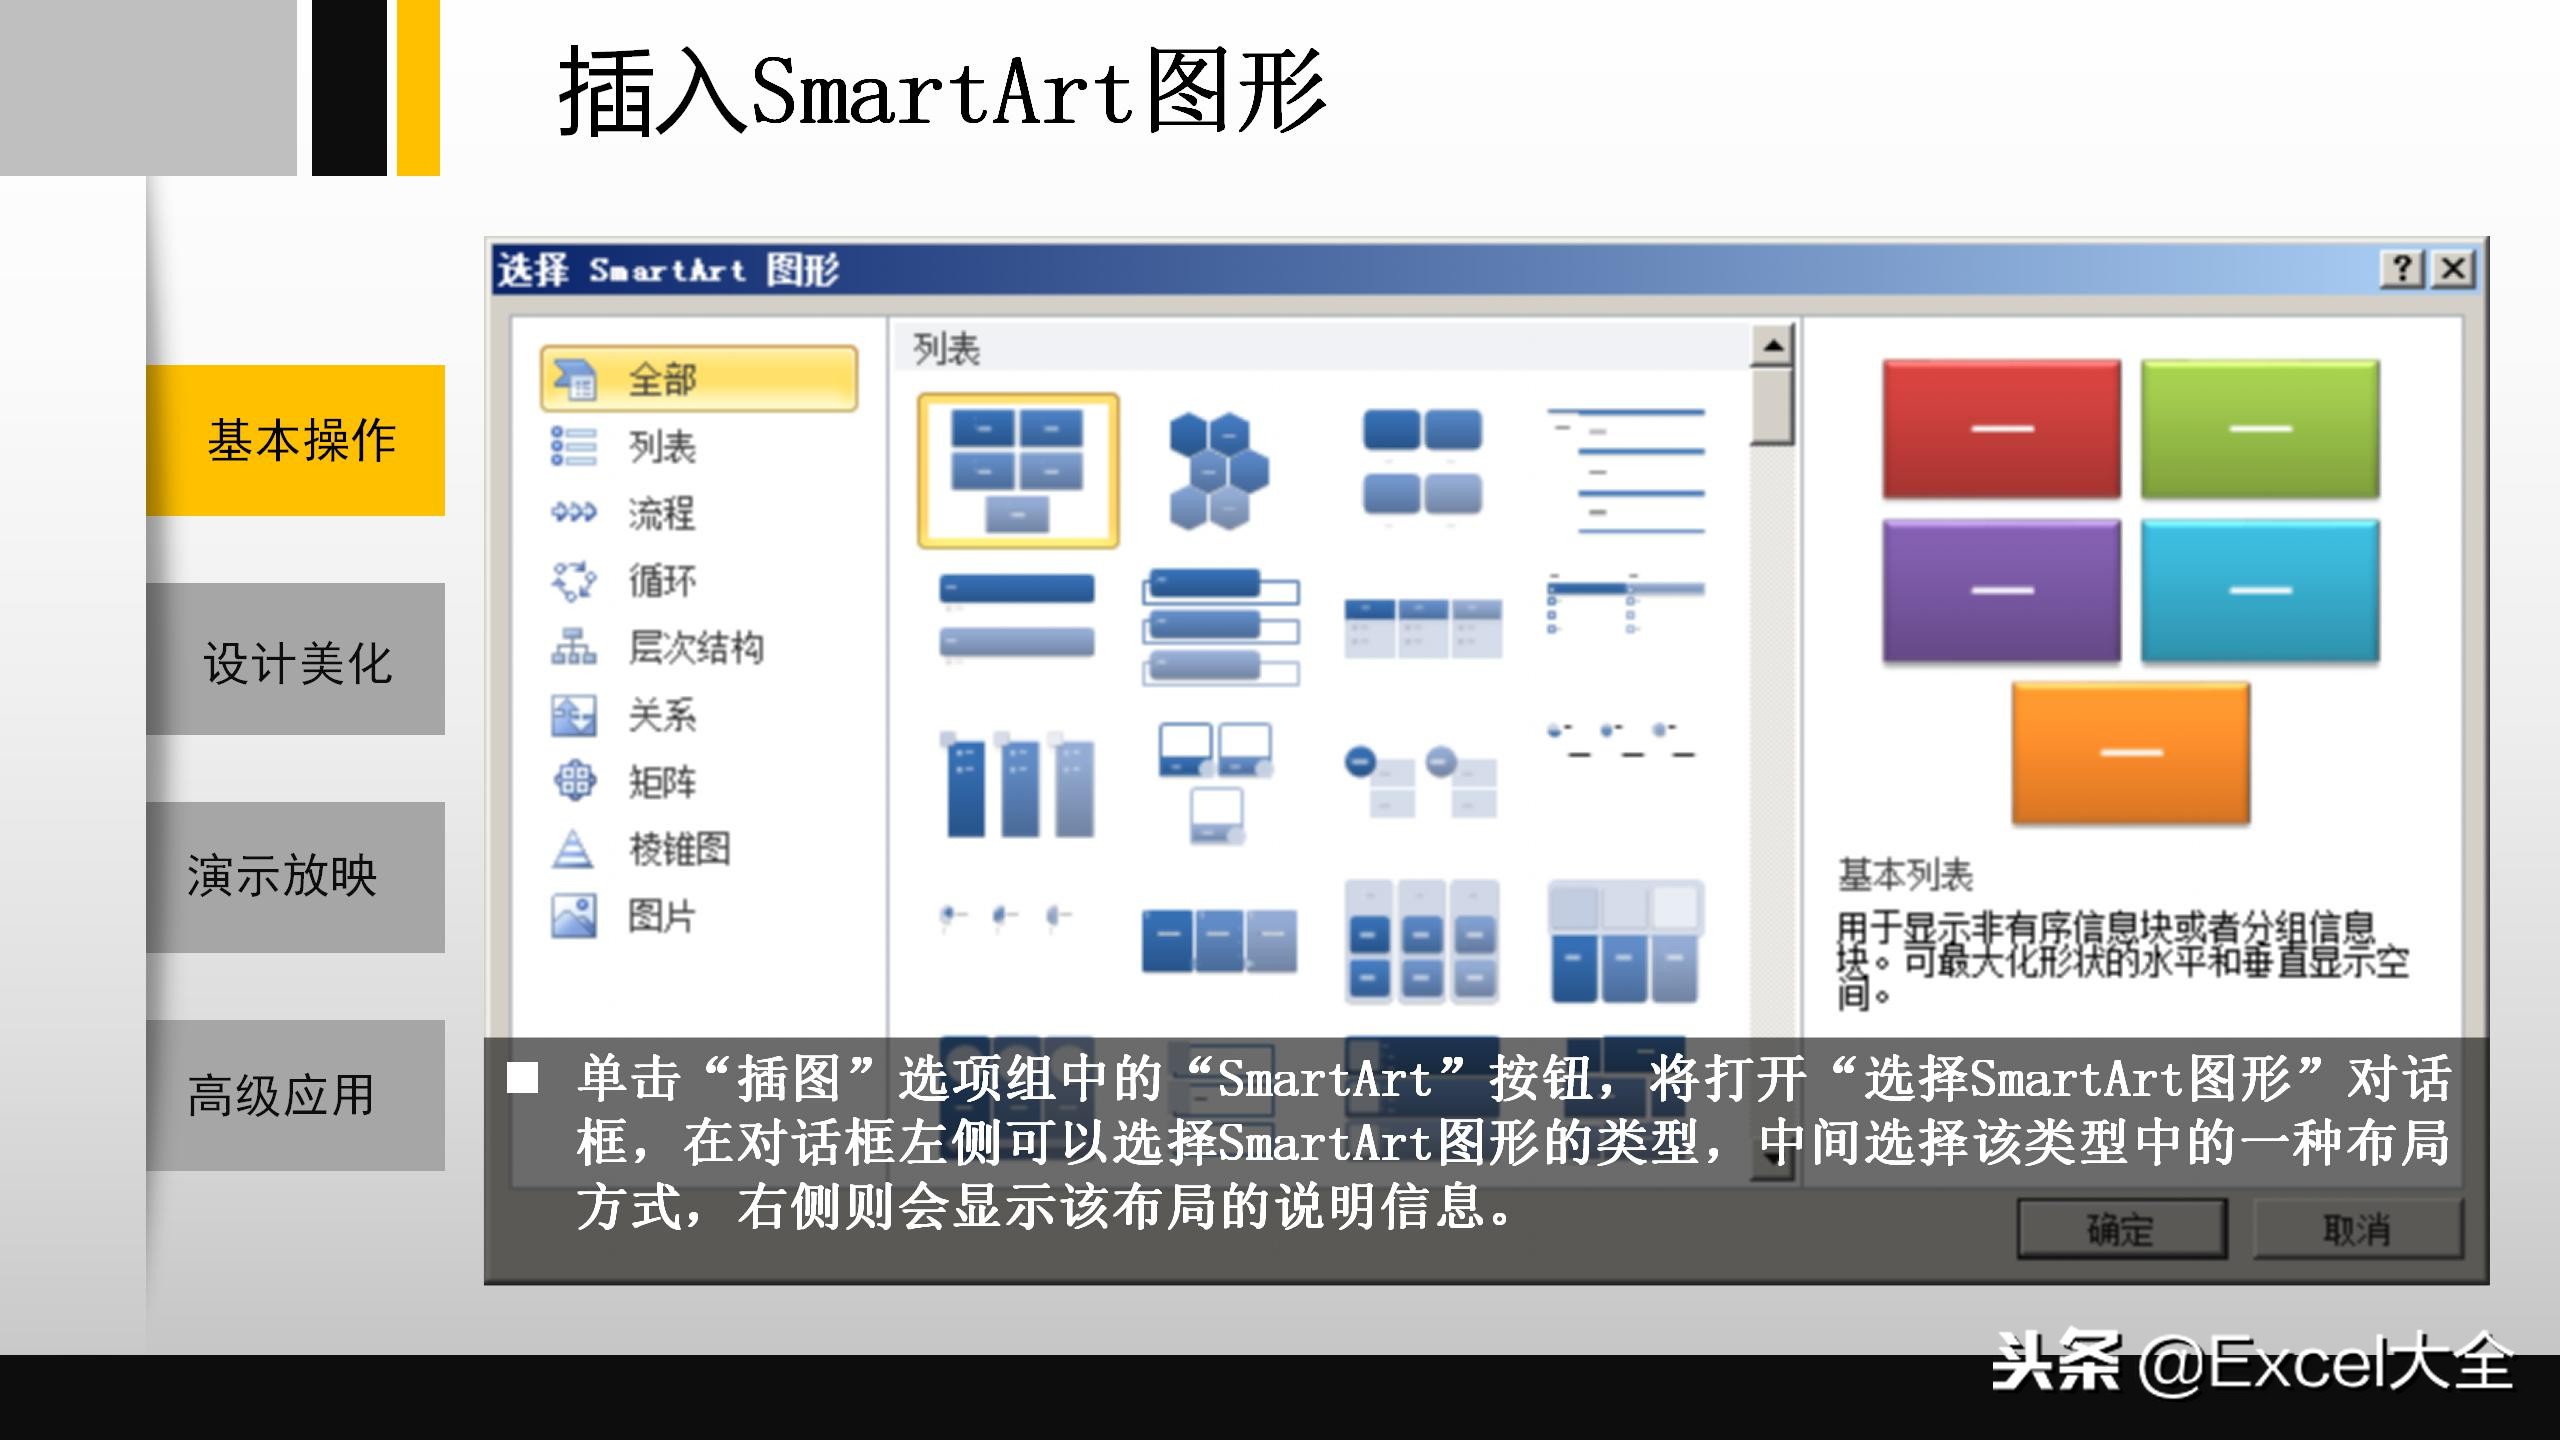Select the 列表 category icon
Image resolution: width=2560 pixels, height=1440 pixels.
click(573, 446)
